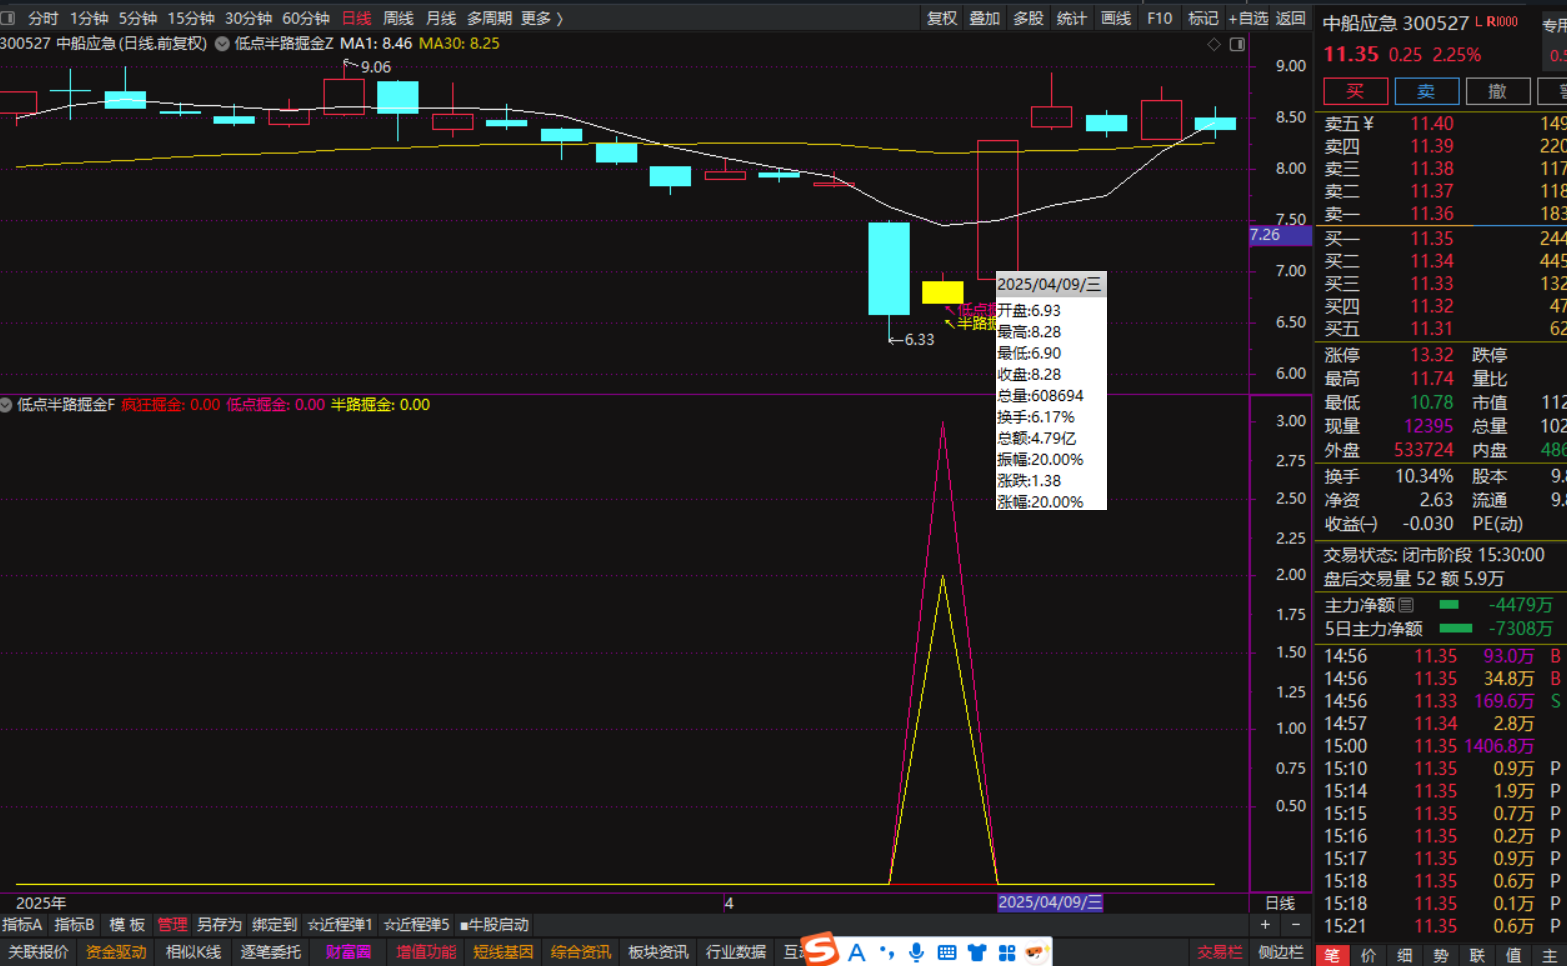Toggle the right side panel icon above chart
Viewport: 1567px width, 966px height.
click(x=1237, y=44)
